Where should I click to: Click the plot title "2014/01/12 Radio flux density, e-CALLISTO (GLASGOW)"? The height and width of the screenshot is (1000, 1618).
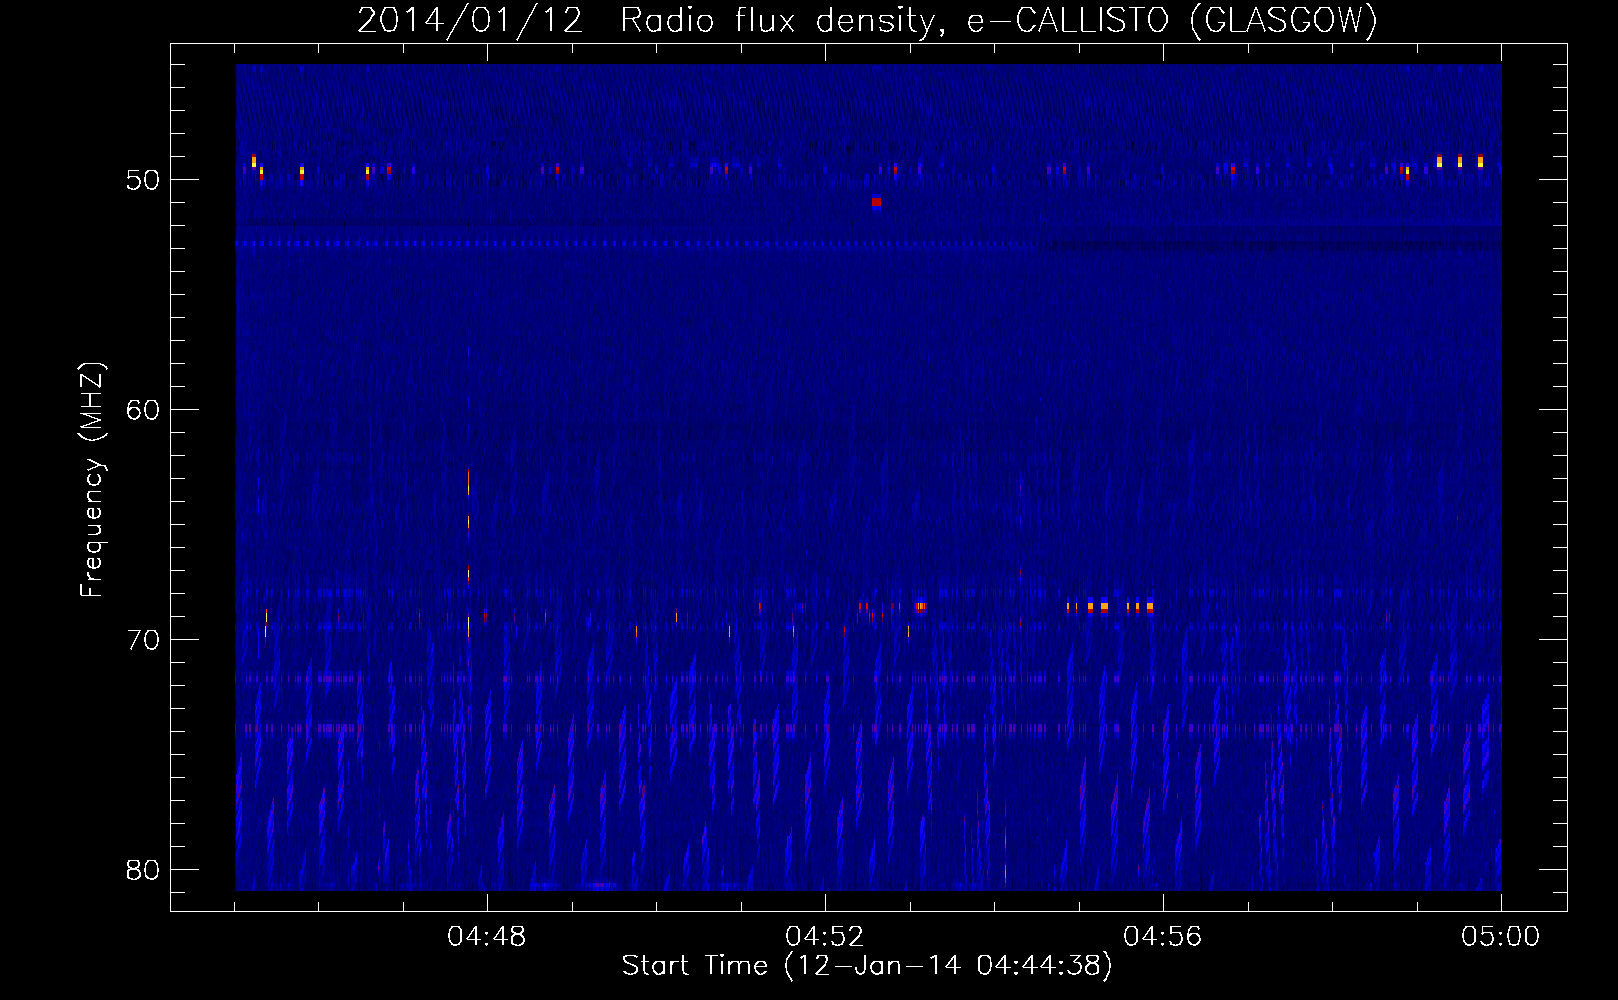coord(867,20)
